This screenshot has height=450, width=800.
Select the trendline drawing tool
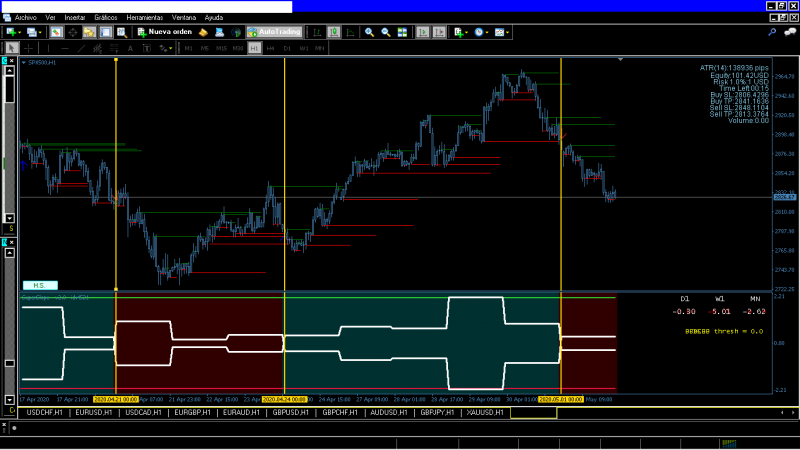click(81, 48)
